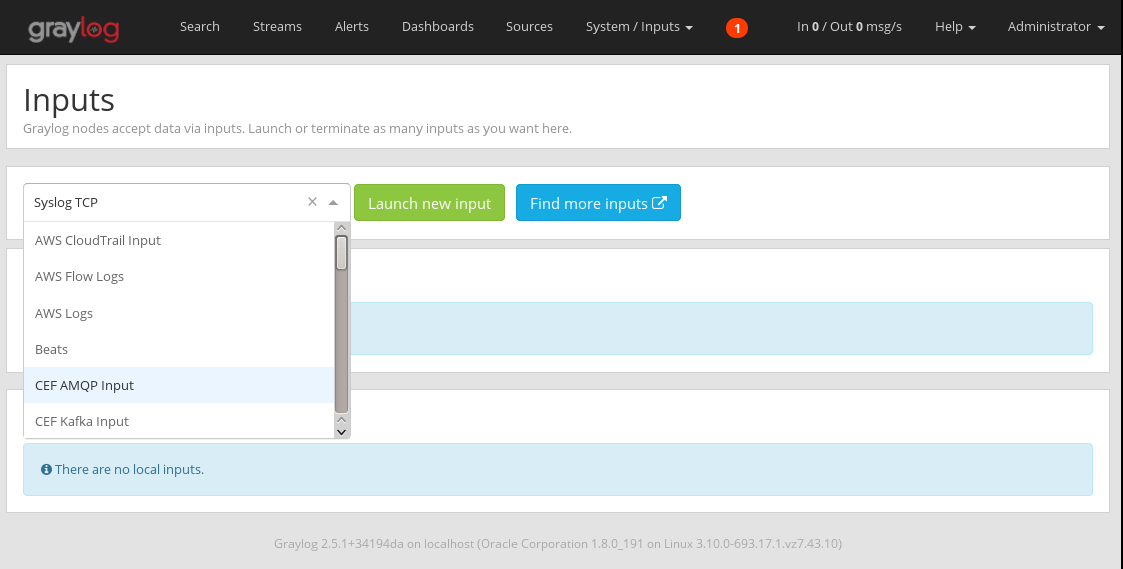Choose CEF Kafka Input option
Viewport: 1123px width, 569px height.
(179, 421)
